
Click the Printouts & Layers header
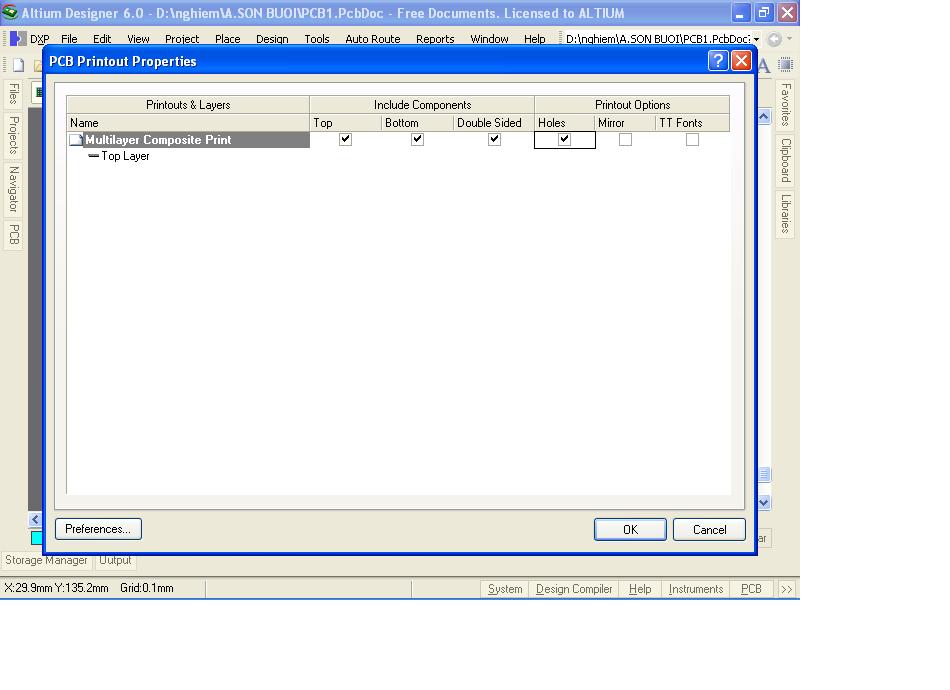(x=188, y=105)
